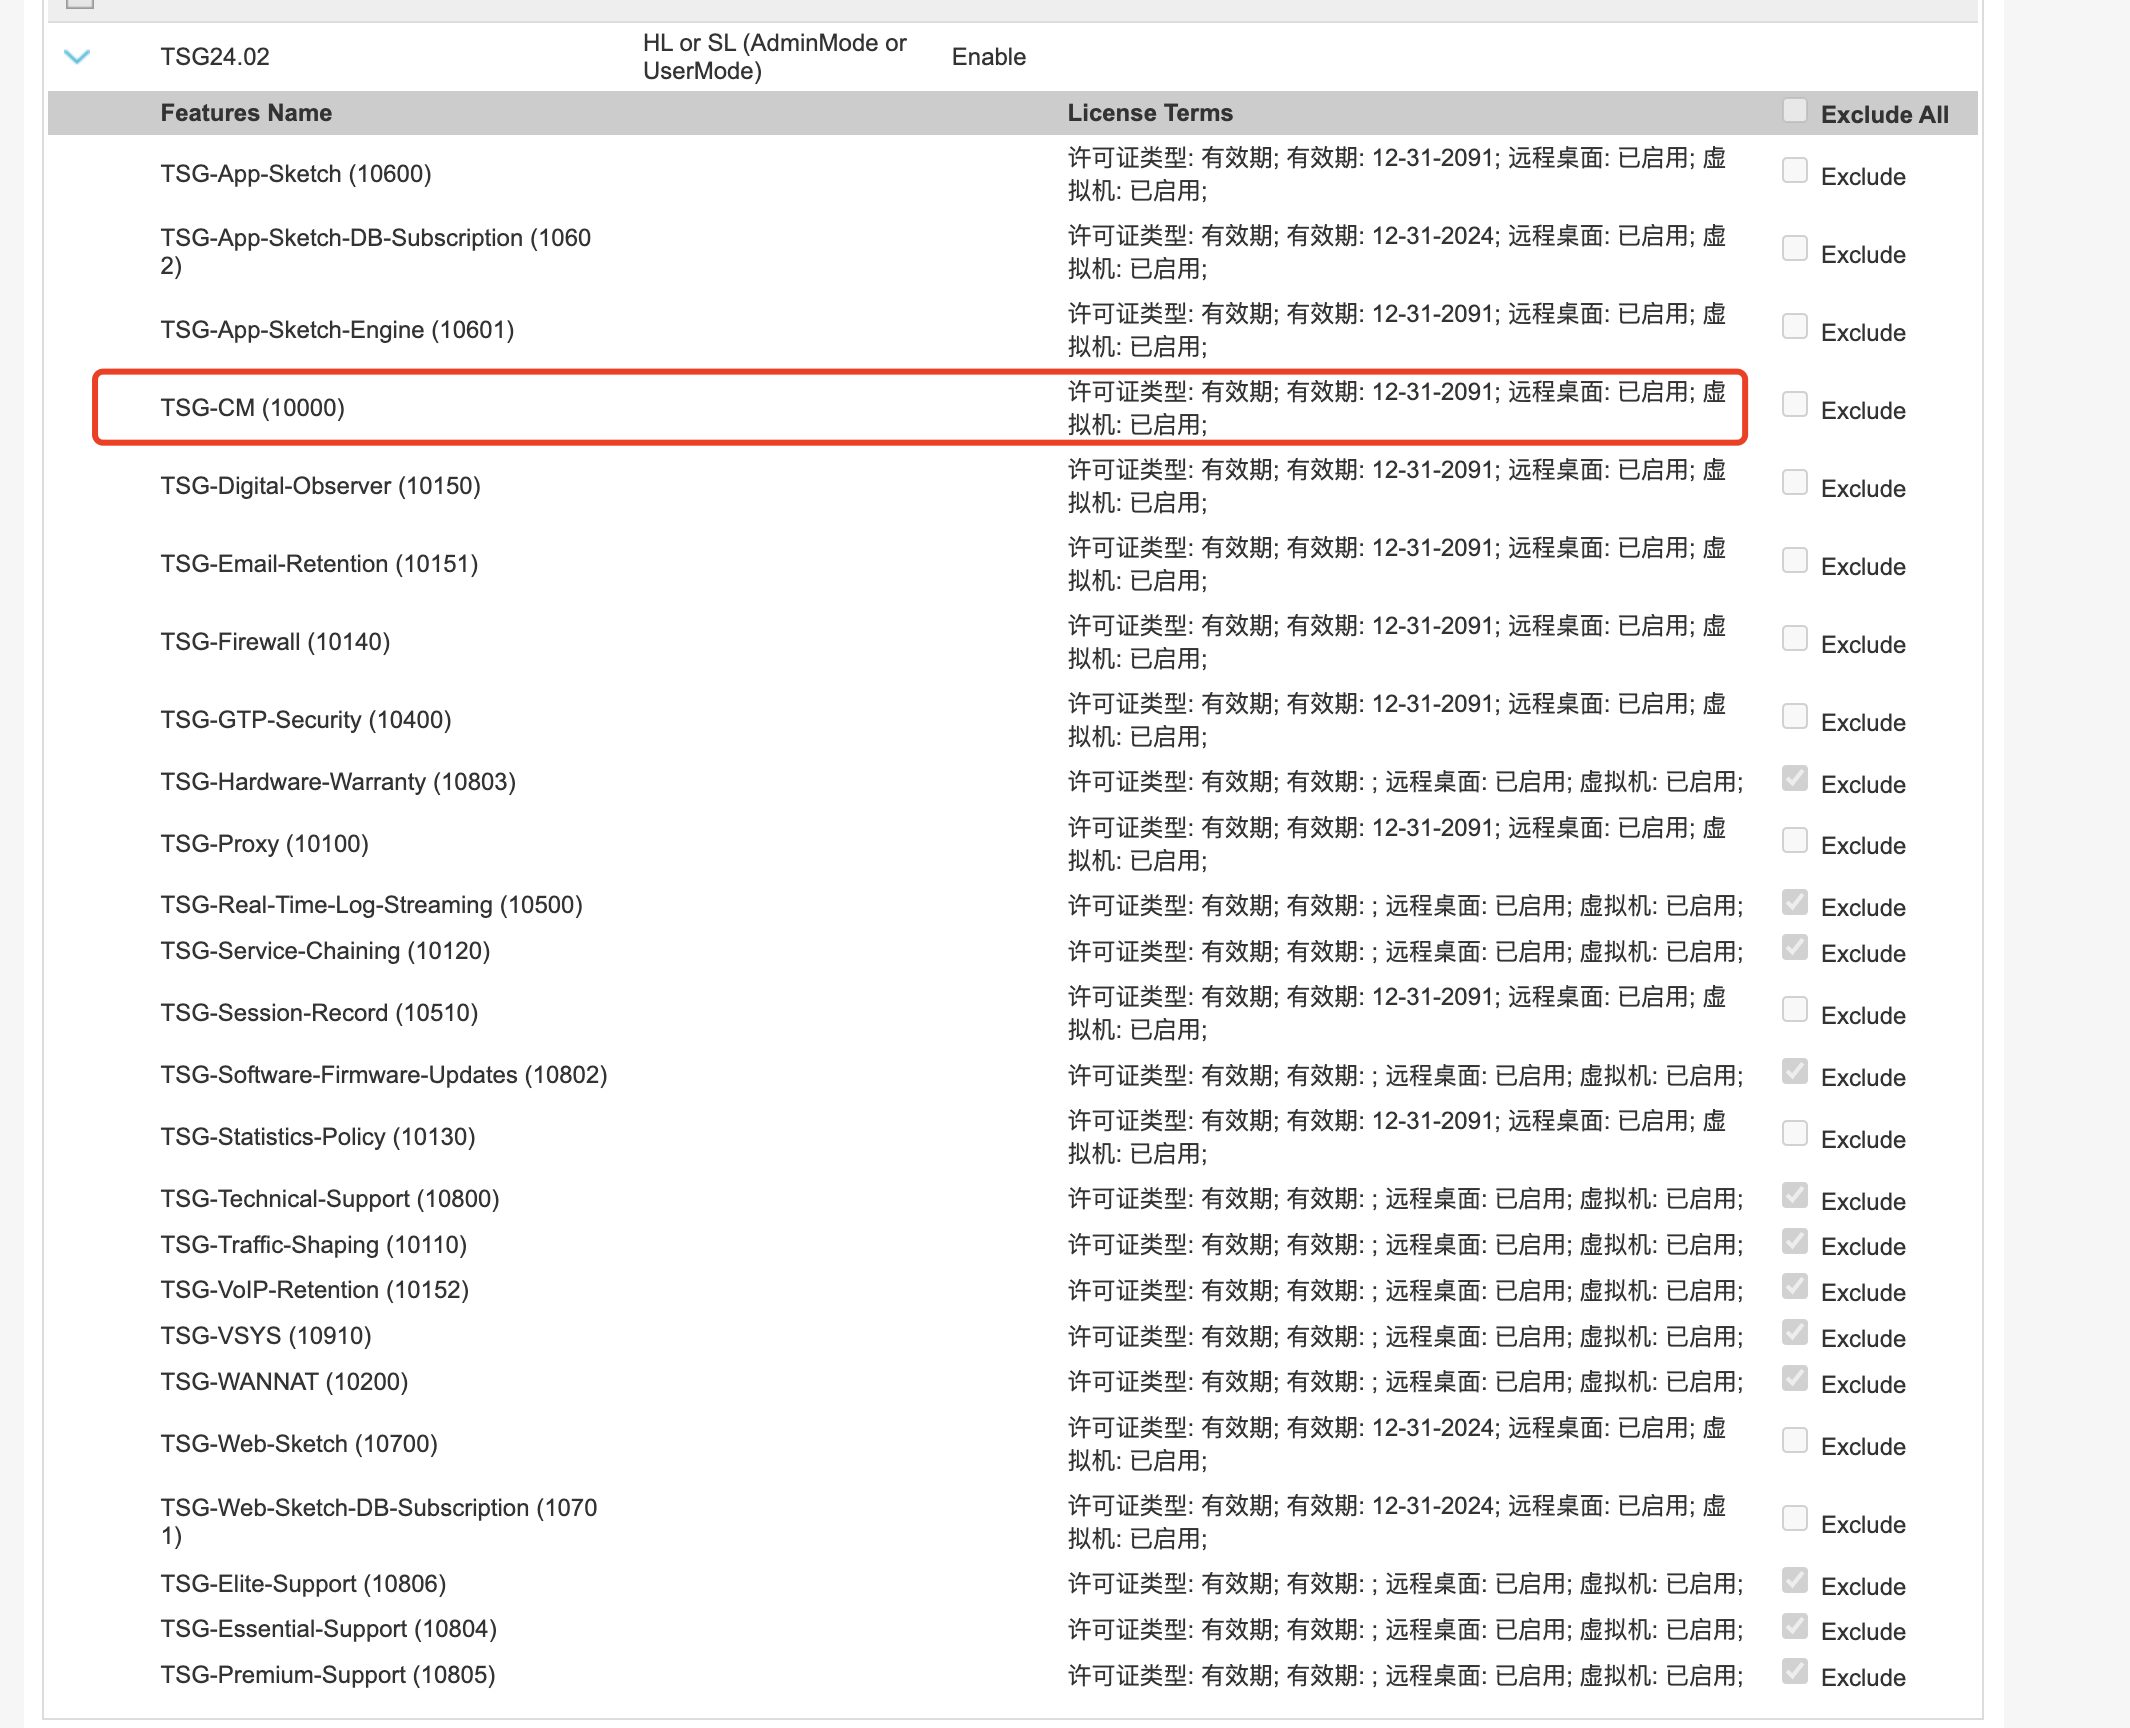Click the License Terms column header
This screenshot has width=2130, height=1728.
coord(1150,113)
